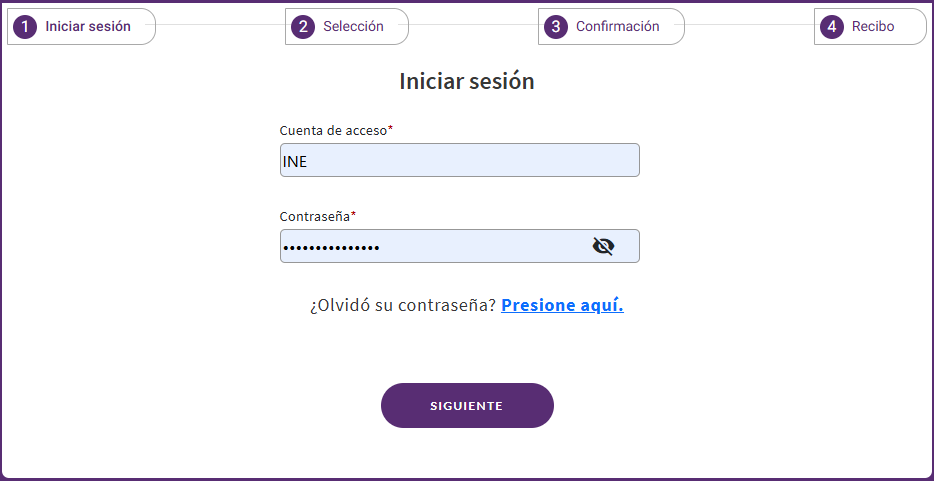Click the red asterisk beside Cuenta de acceso
Screen dimensions: 934x481
tap(391, 129)
